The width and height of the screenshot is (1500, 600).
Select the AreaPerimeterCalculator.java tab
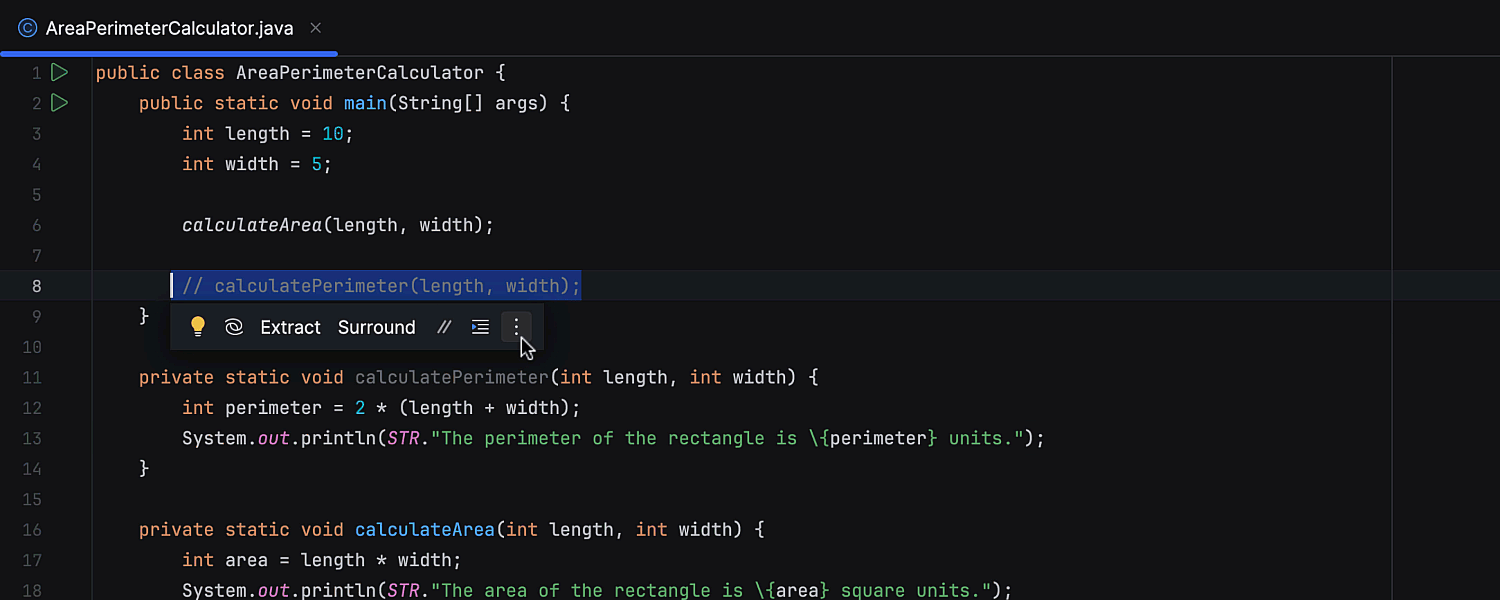tap(169, 28)
